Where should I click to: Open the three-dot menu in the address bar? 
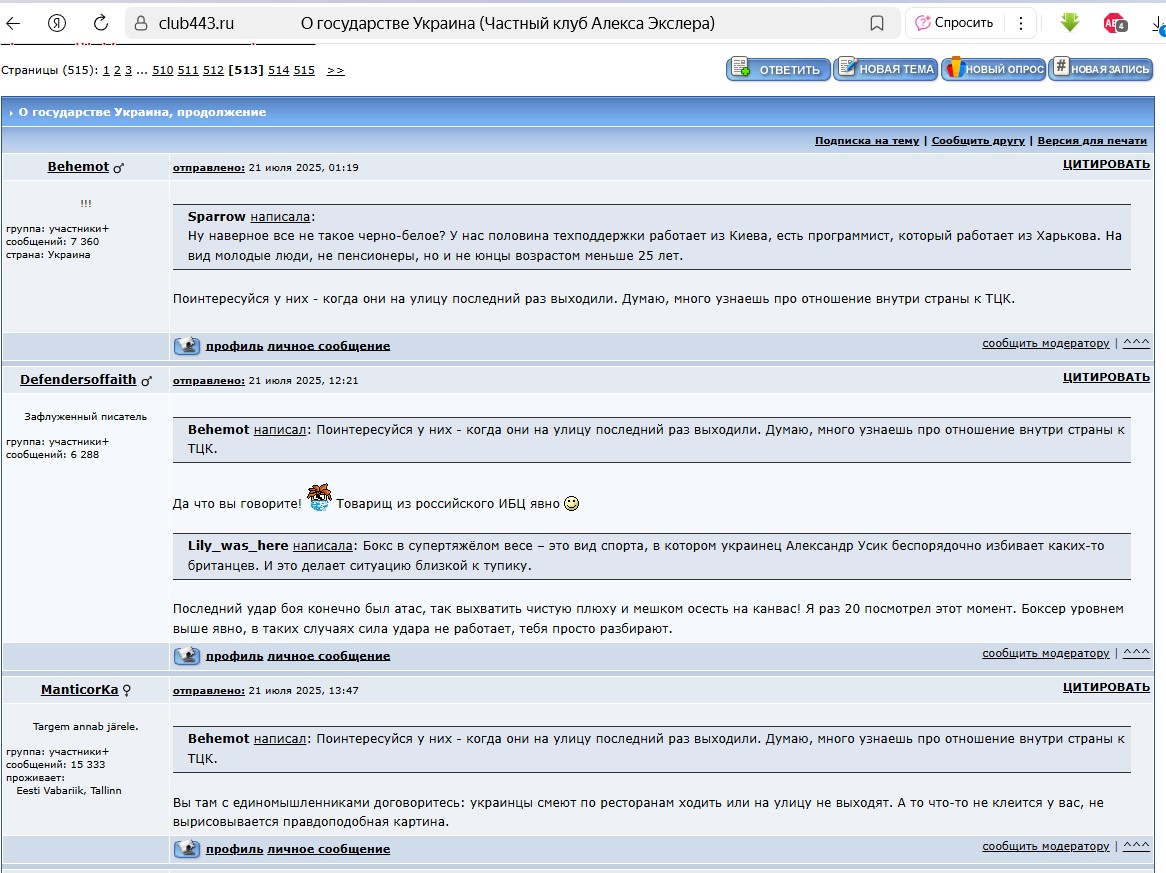1021,24
